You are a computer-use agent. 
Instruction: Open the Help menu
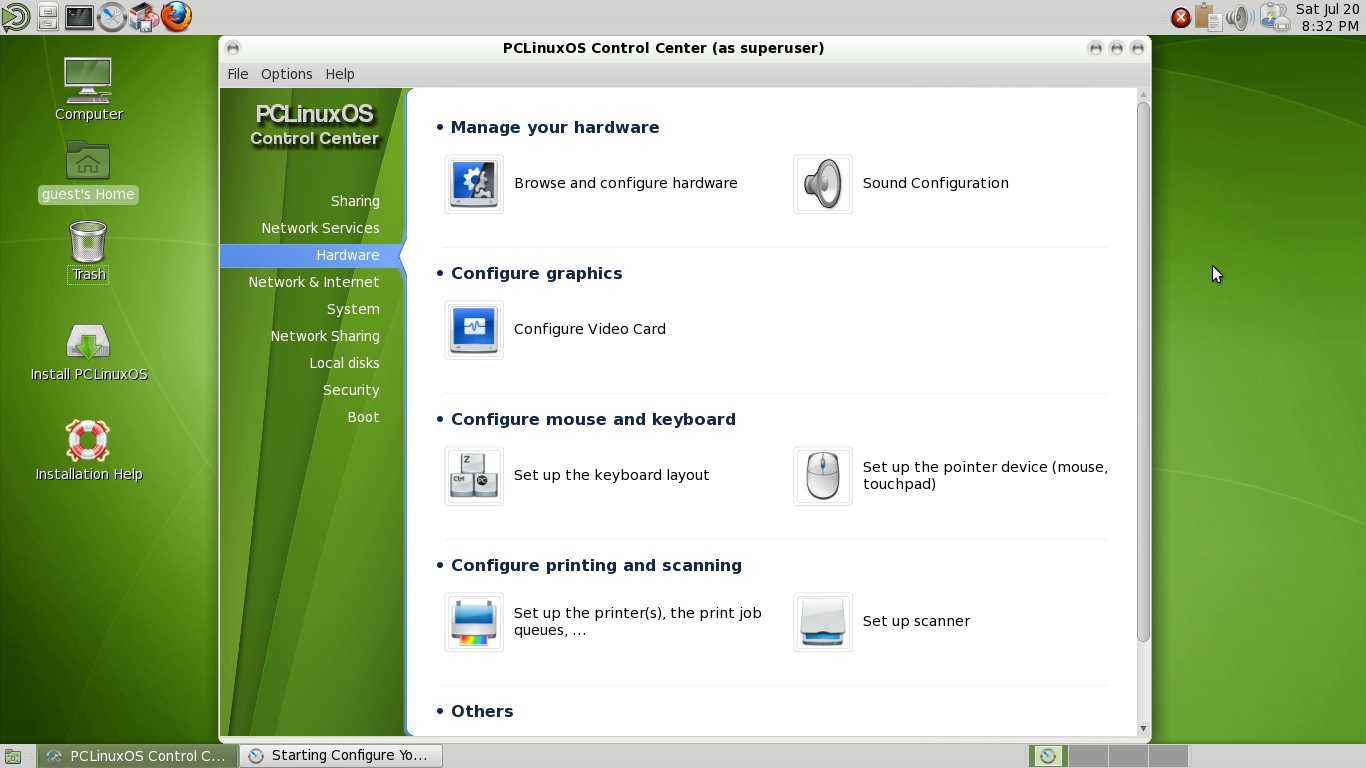(340, 74)
